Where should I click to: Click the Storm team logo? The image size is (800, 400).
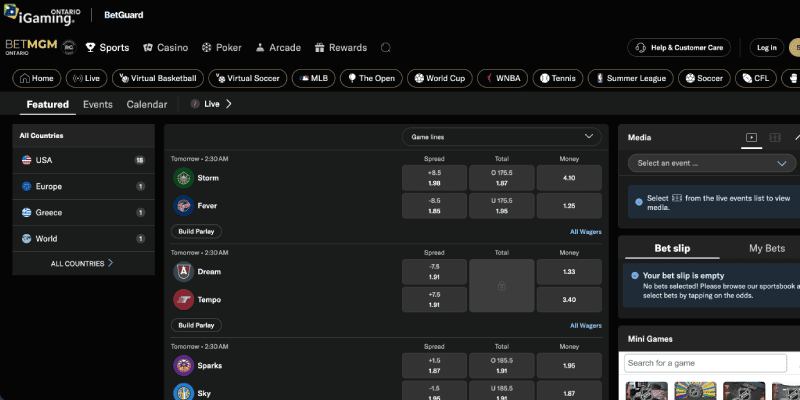coord(183,178)
